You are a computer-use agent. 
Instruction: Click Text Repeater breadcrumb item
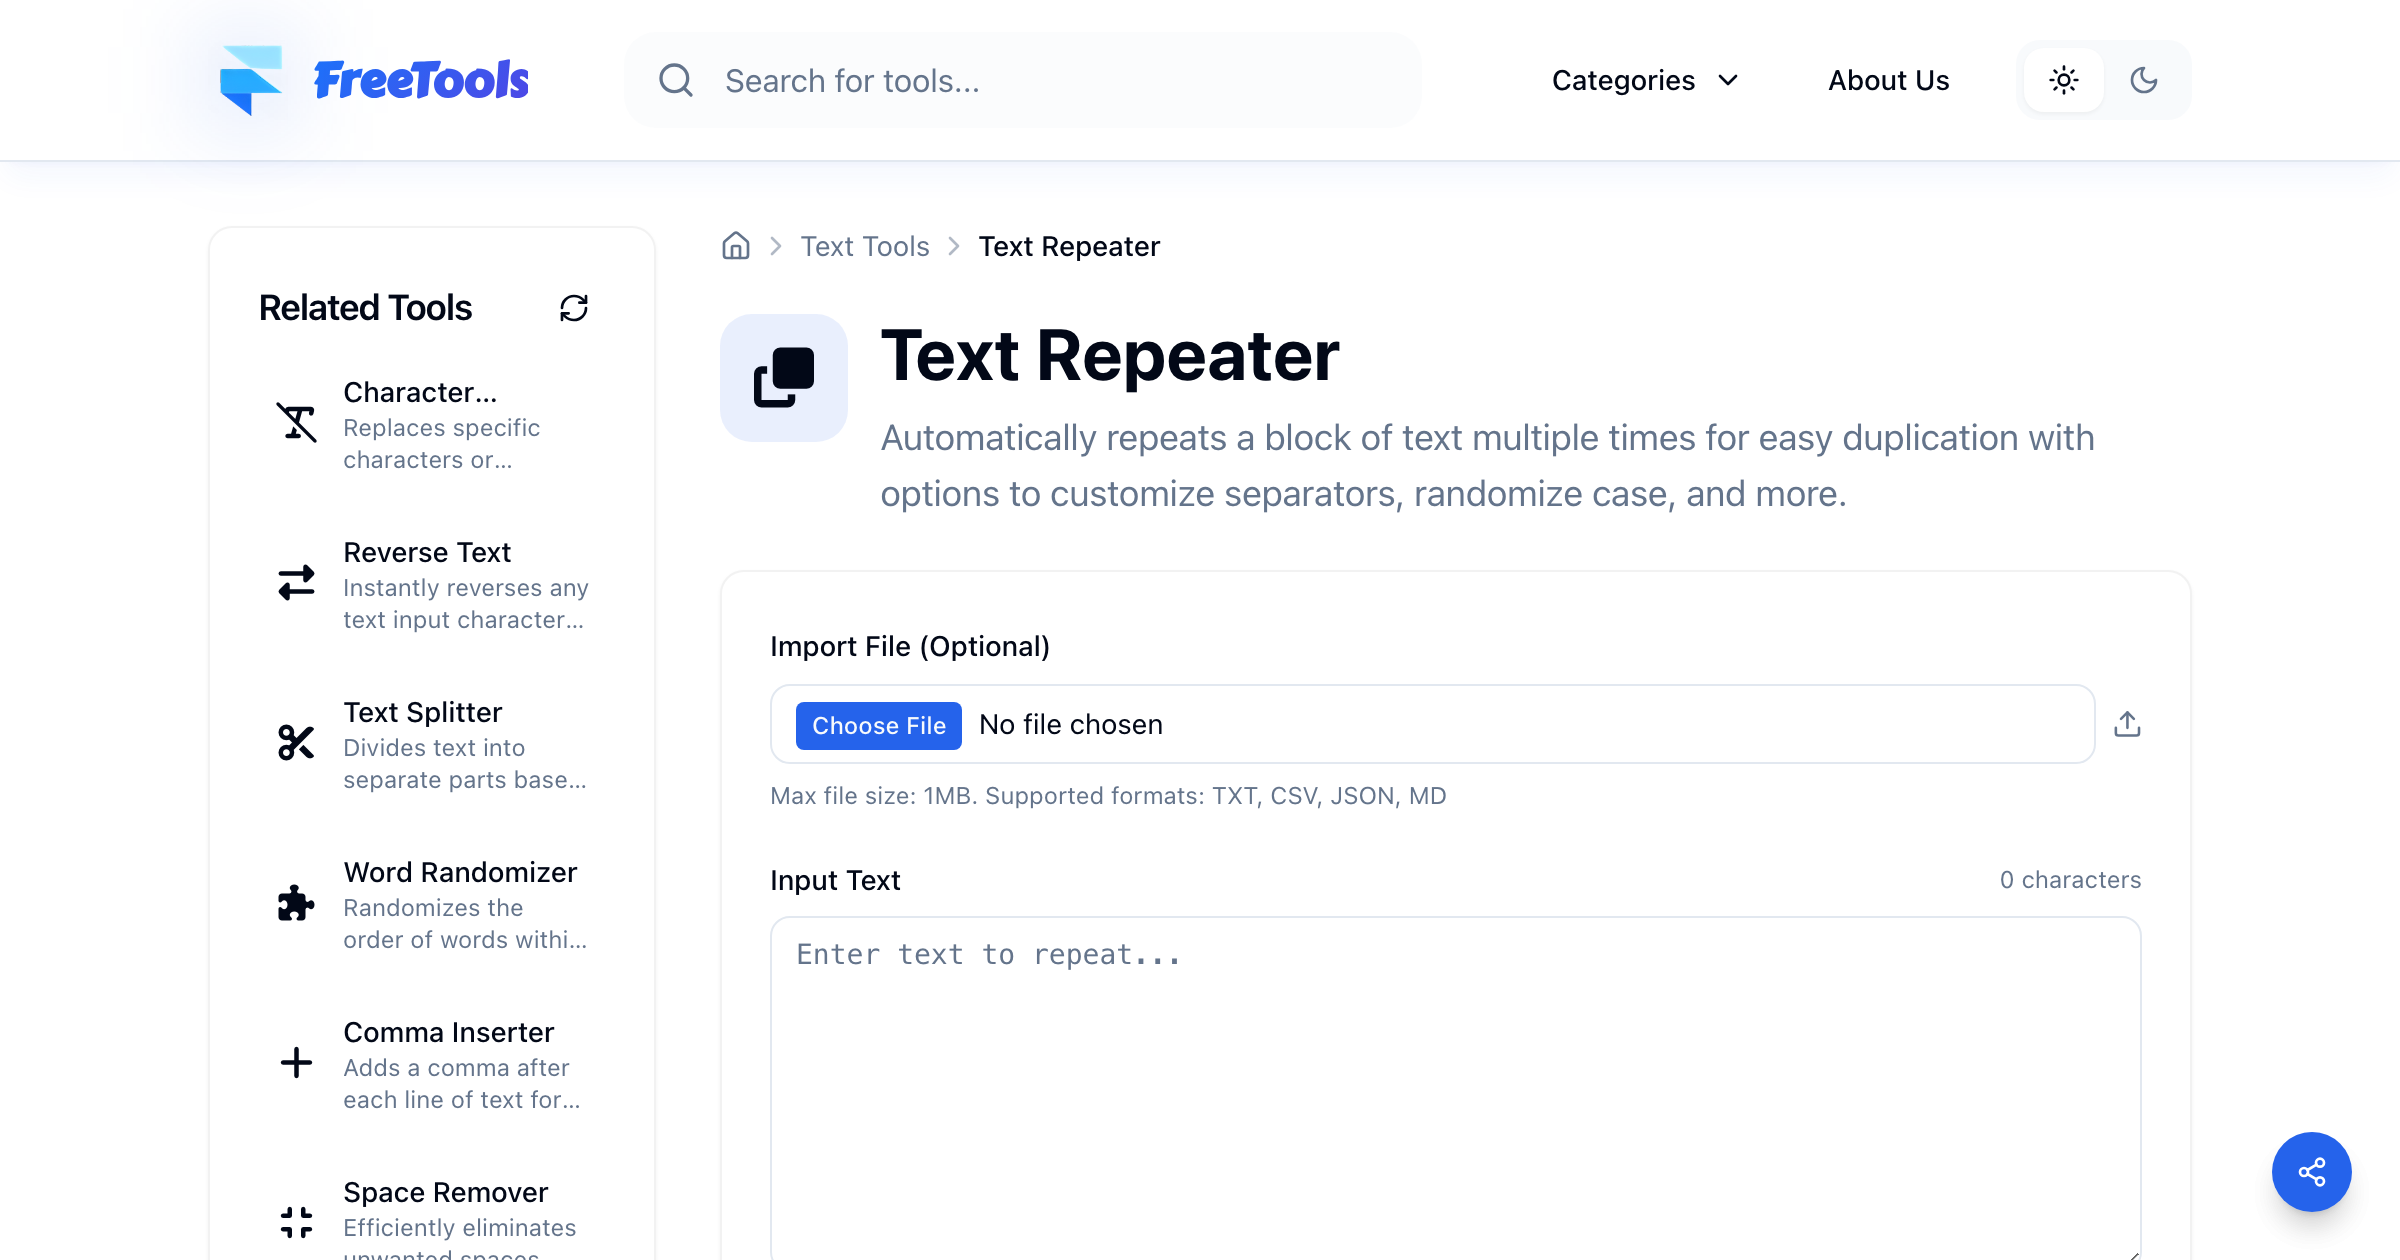pyautogui.click(x=1069, y=246)
